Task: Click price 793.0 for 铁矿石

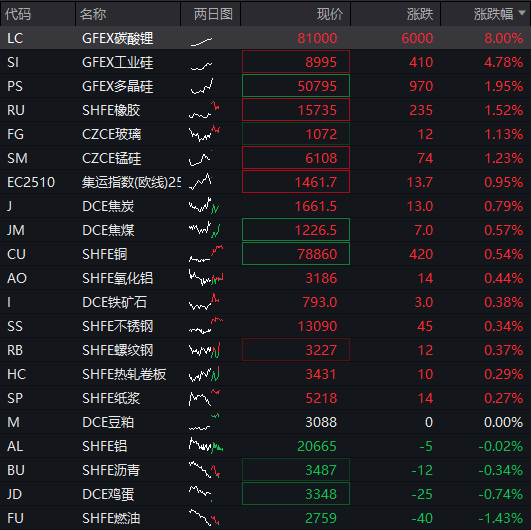Action: [x=320, y=302]
